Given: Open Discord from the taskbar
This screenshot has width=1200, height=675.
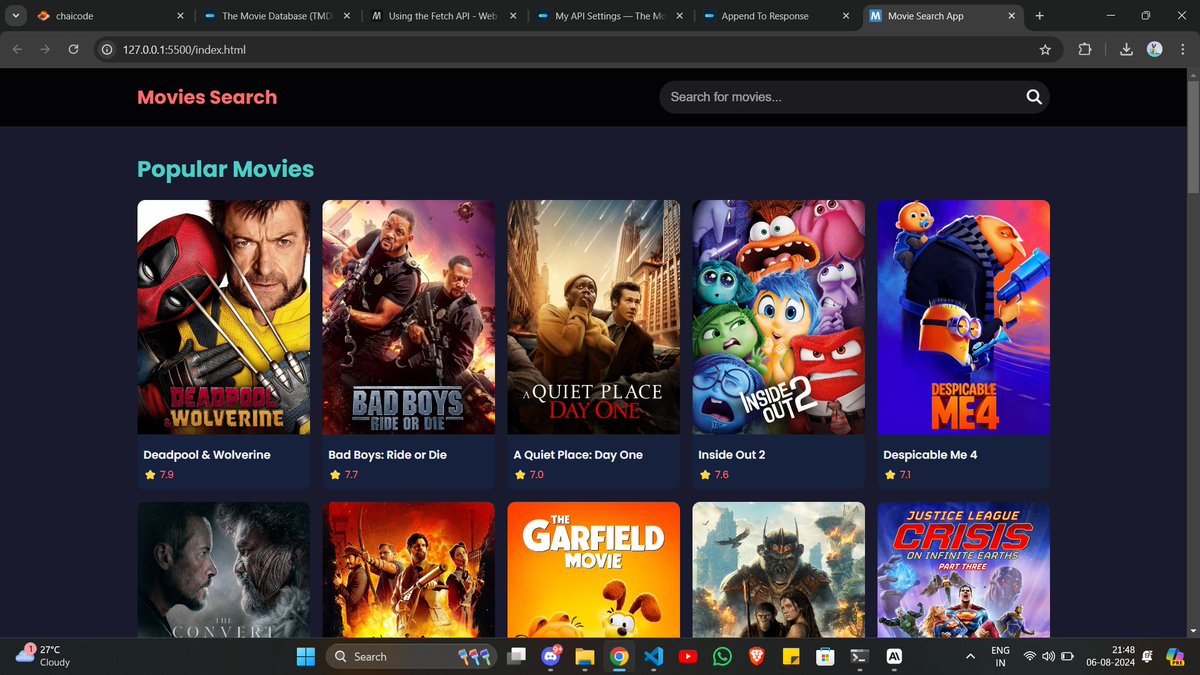Looking at the screenshot, I should (x=551, y=656).
